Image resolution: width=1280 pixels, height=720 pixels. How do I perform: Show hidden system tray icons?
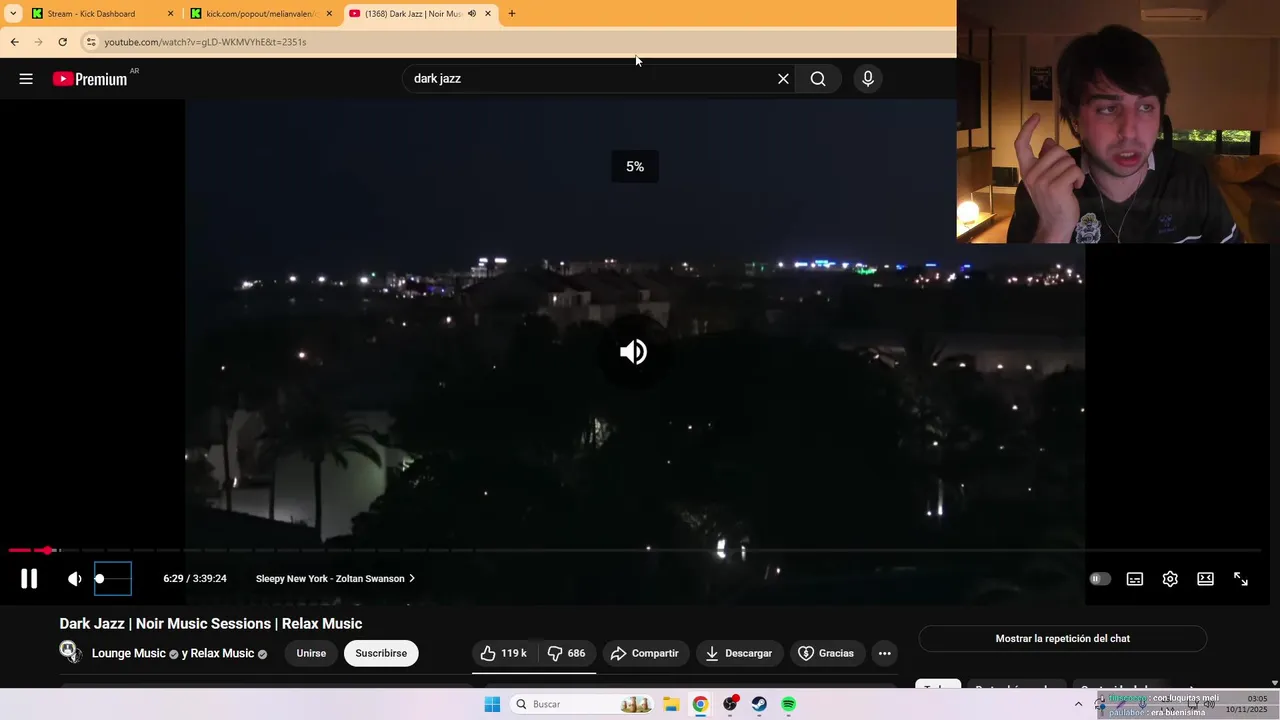pyautogui.click(x=1078, y=704)
